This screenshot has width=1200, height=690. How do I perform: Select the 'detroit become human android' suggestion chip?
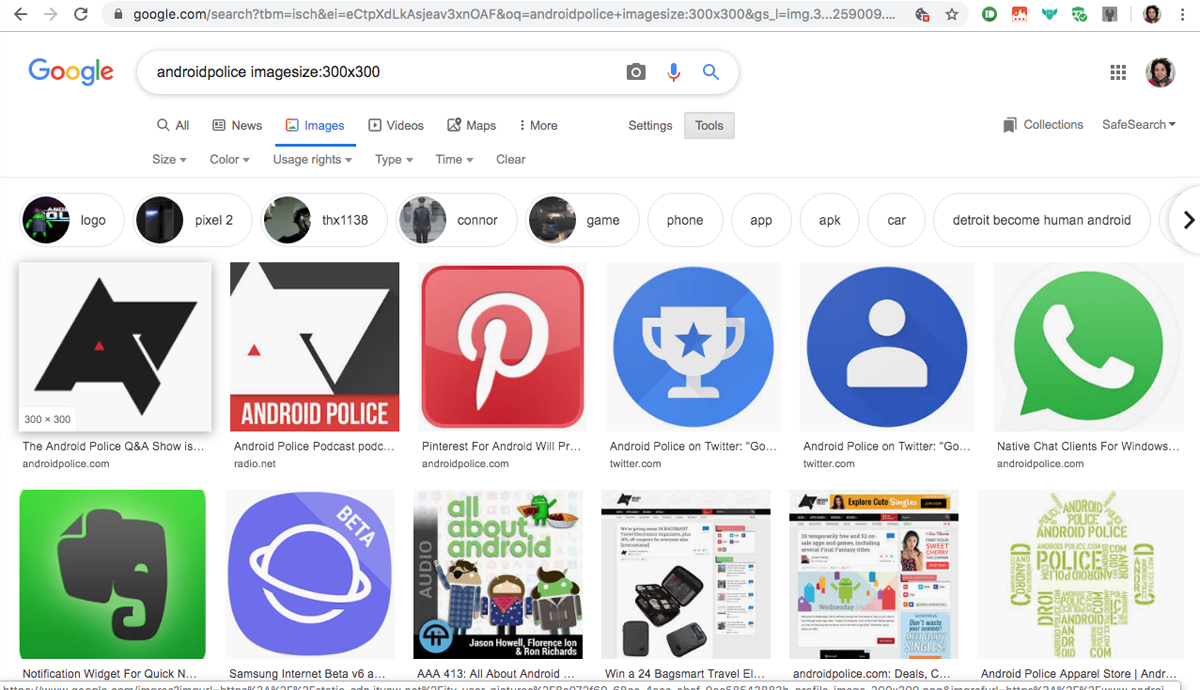[x=1041, y=219]
